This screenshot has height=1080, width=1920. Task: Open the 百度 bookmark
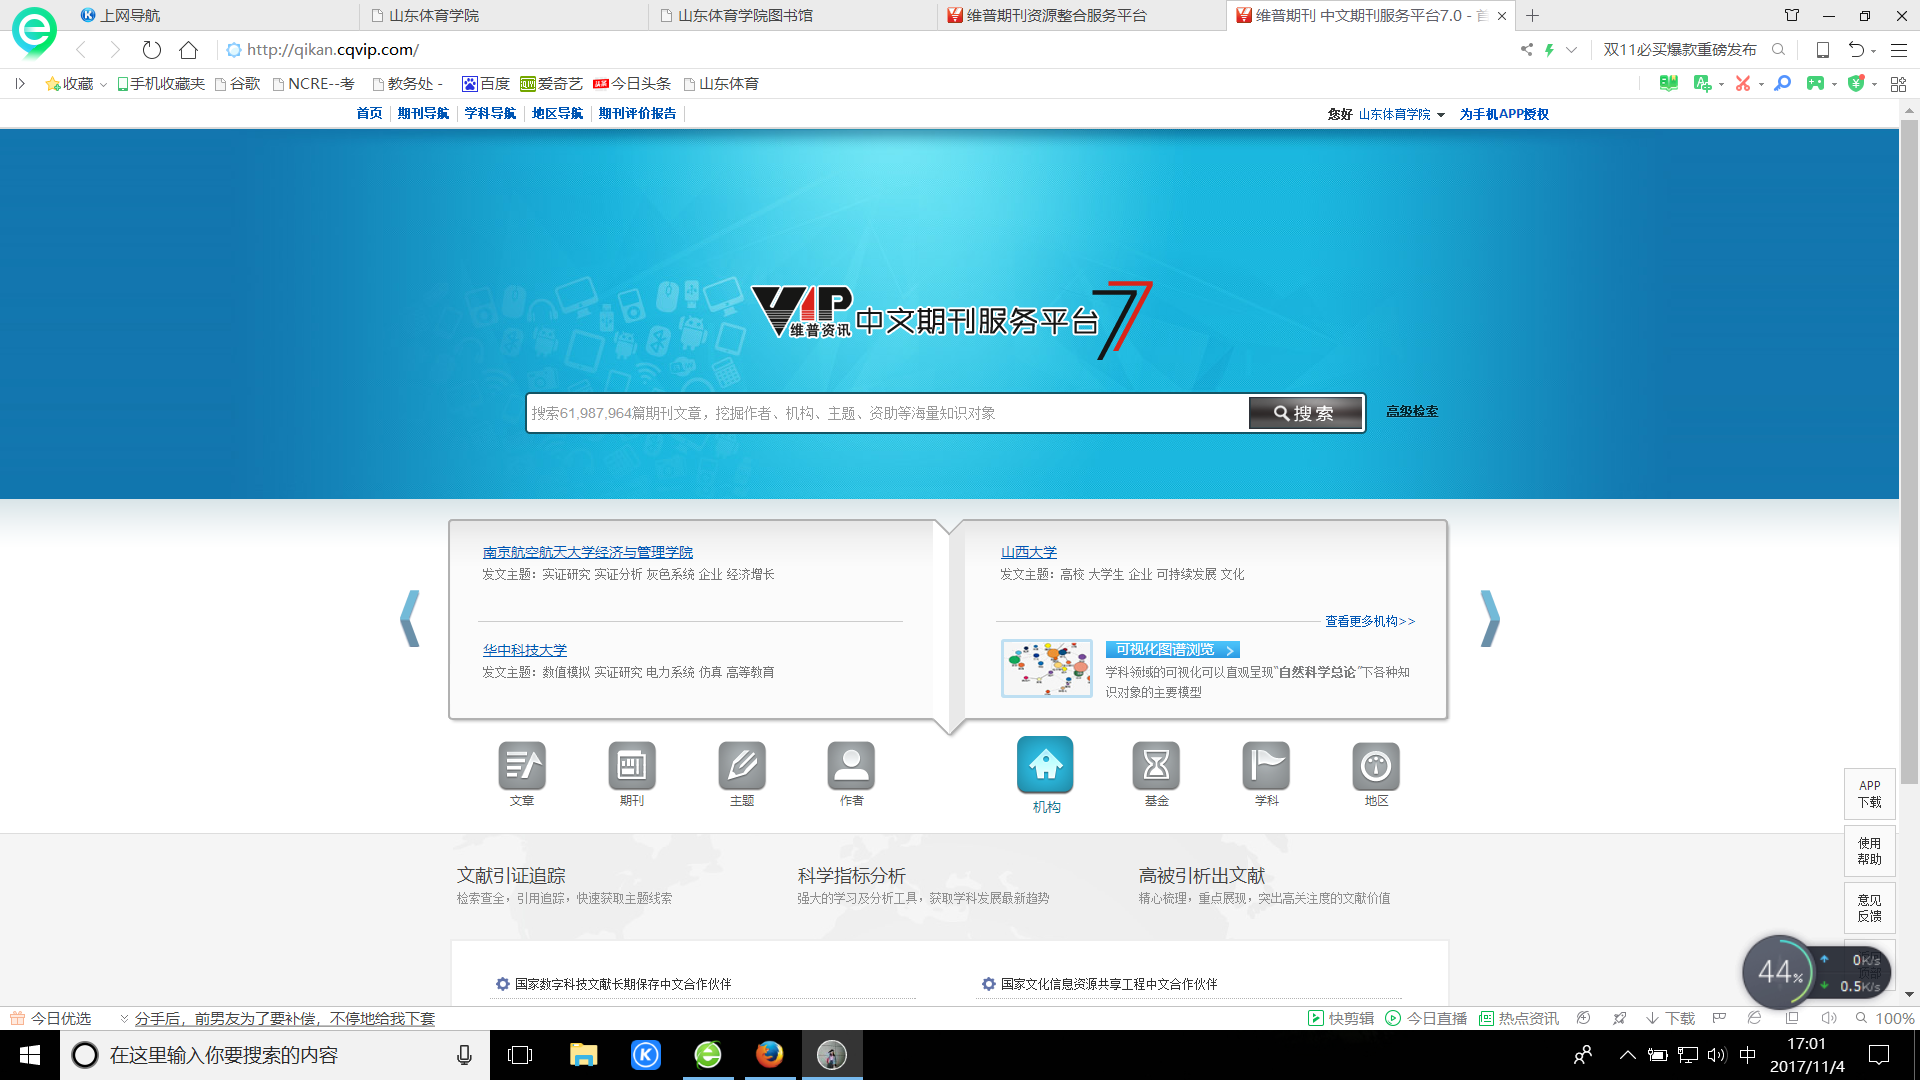click(486, 84)
